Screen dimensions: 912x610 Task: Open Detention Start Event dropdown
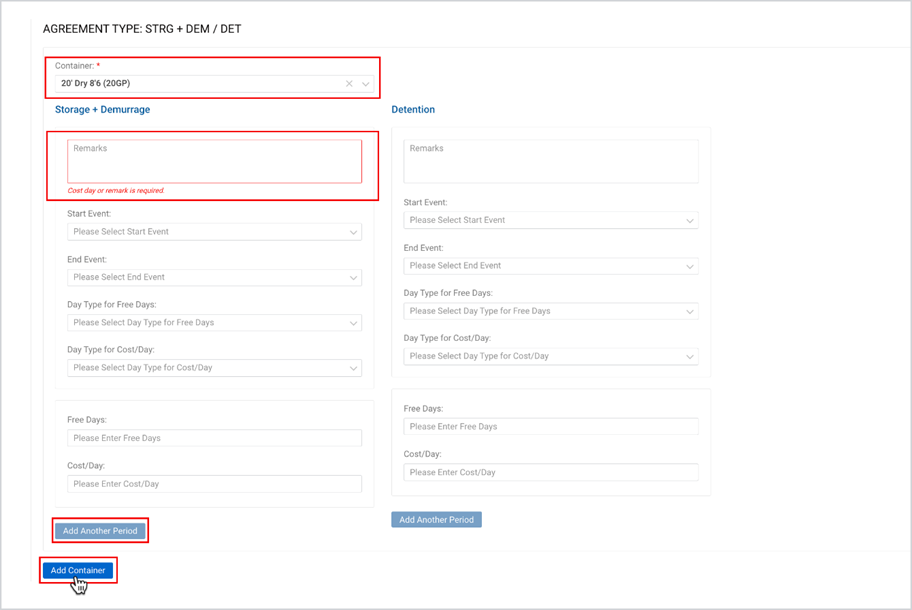[x=551, y=220]
